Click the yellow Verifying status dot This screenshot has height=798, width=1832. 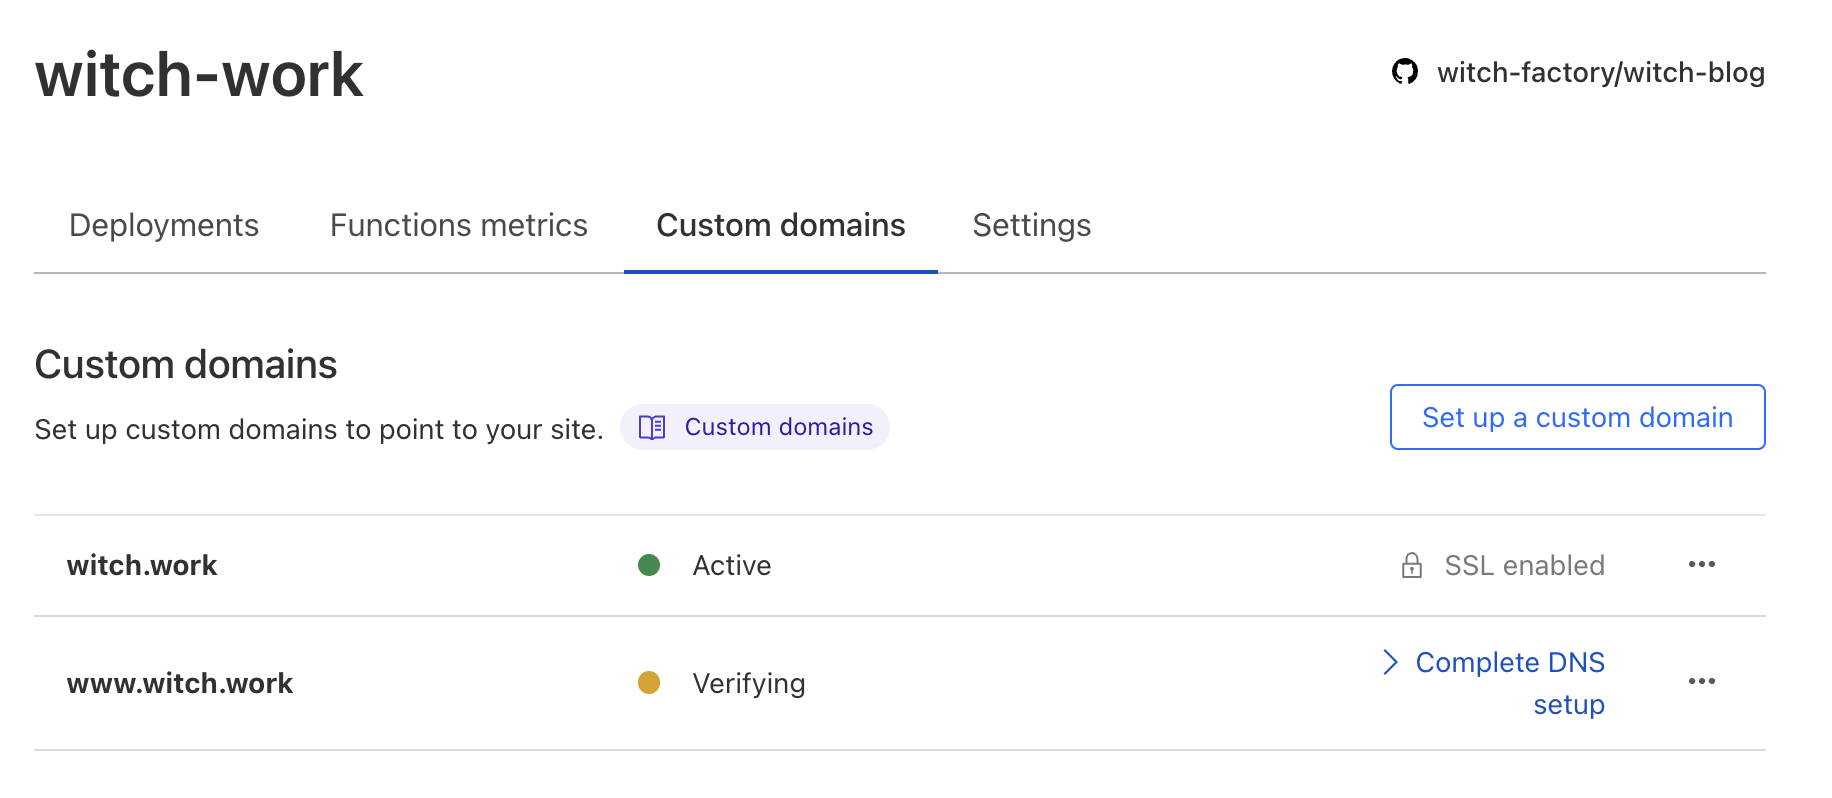649,683
